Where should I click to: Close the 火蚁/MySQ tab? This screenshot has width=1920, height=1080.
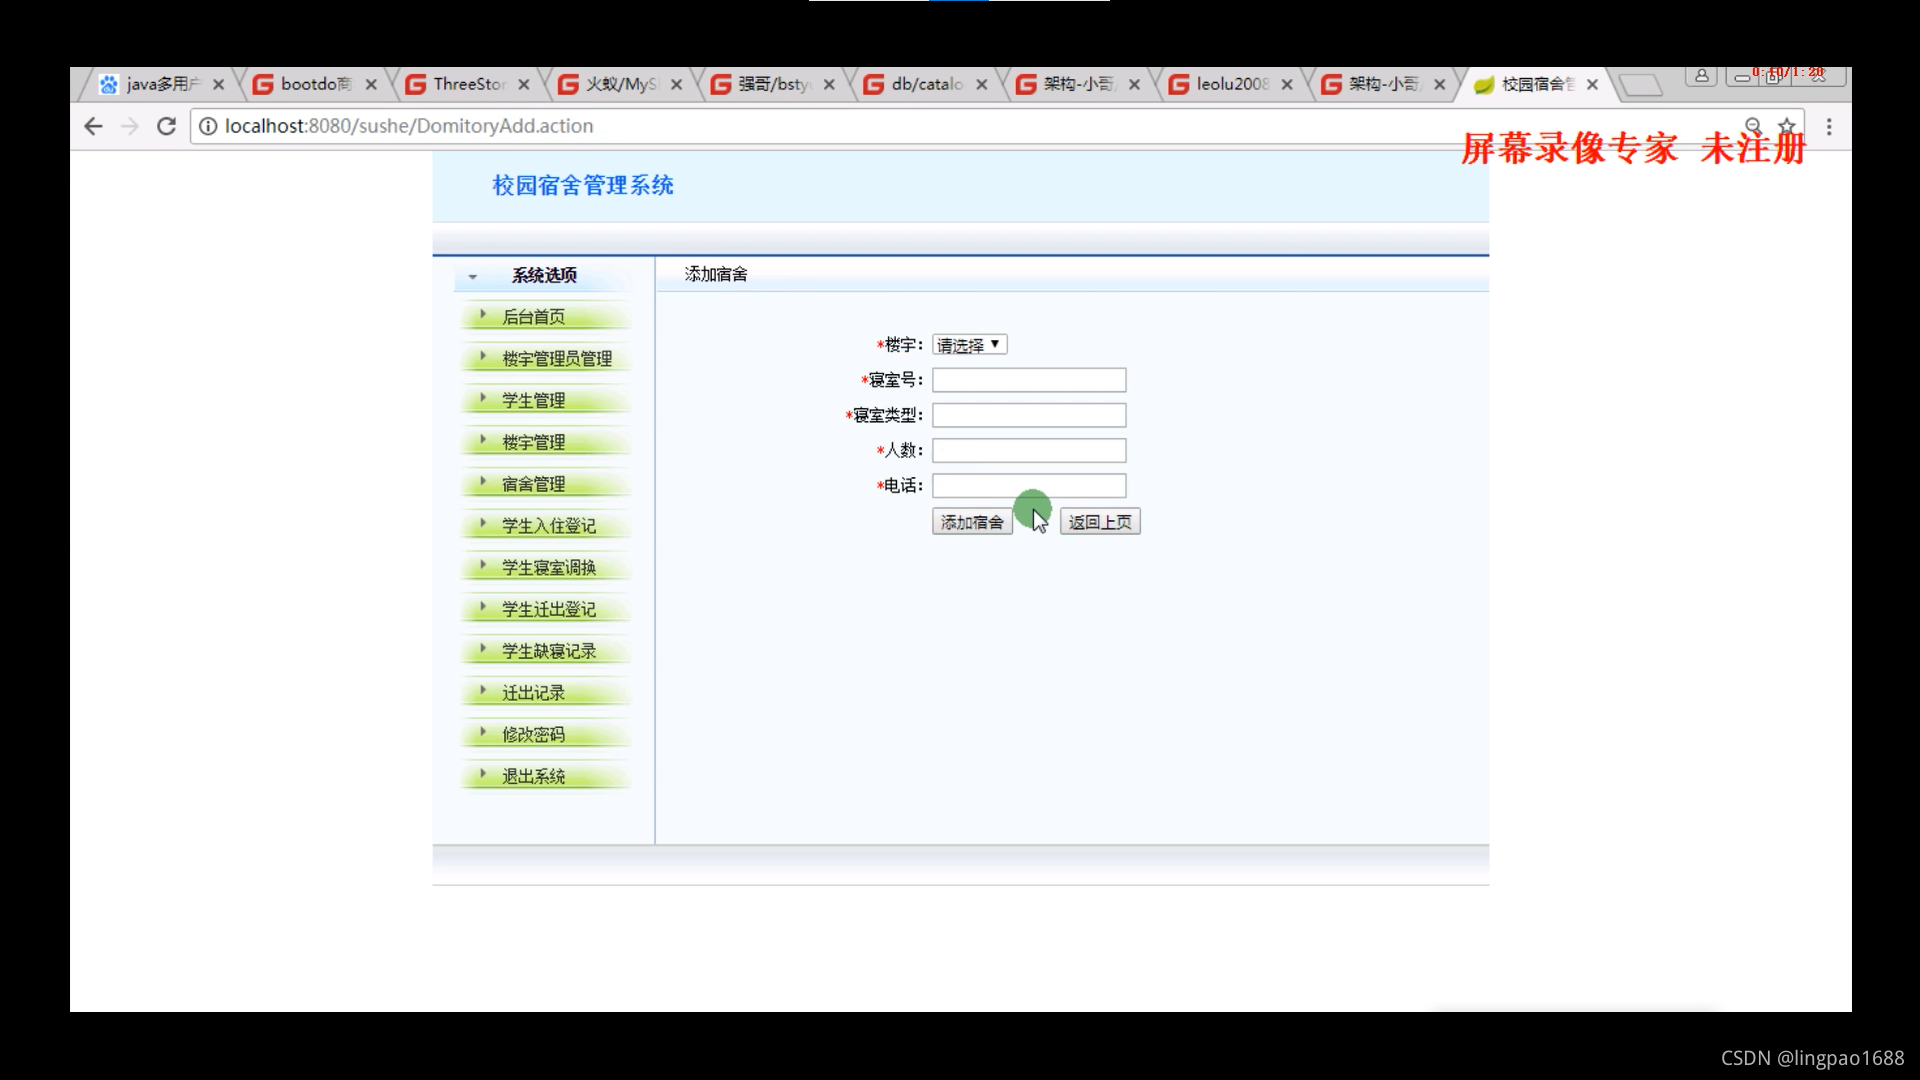coord(678,85)
